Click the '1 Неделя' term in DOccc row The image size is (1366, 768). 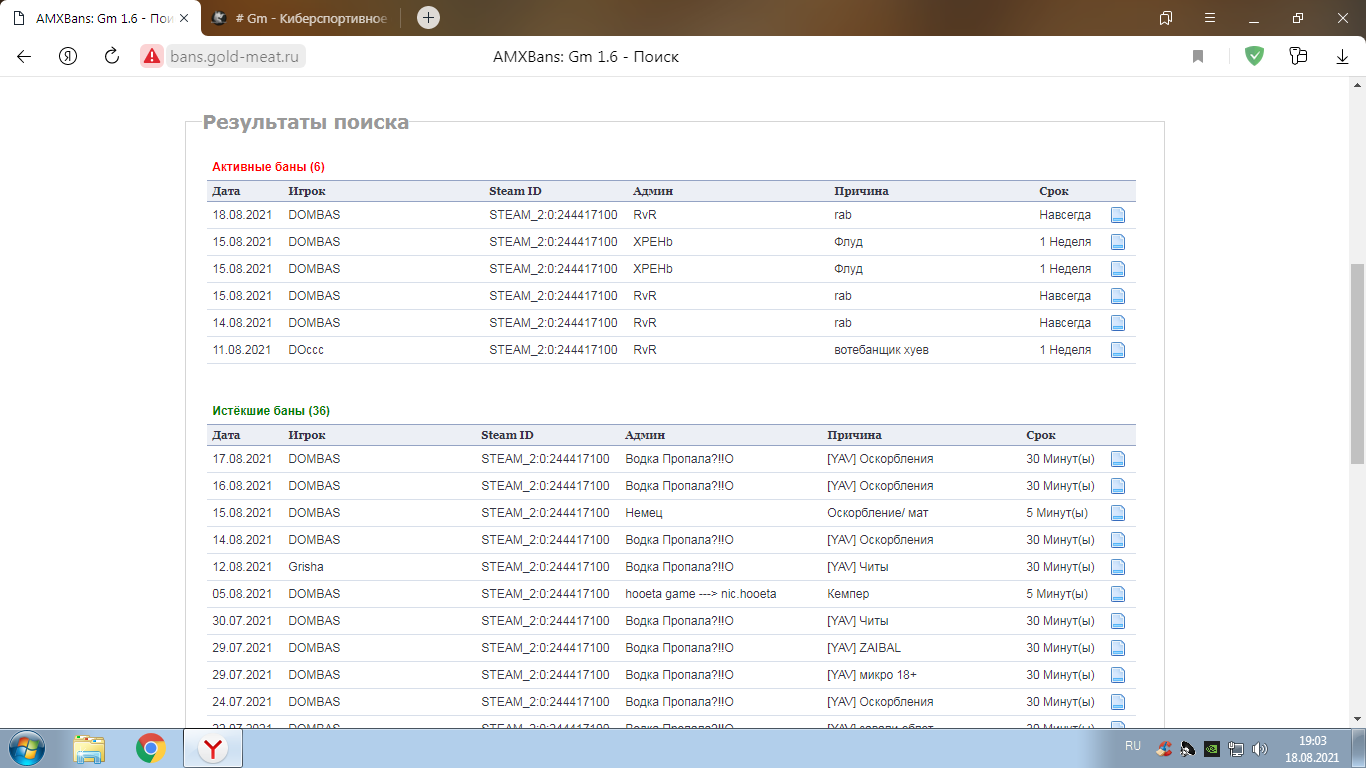point(1065,350)
